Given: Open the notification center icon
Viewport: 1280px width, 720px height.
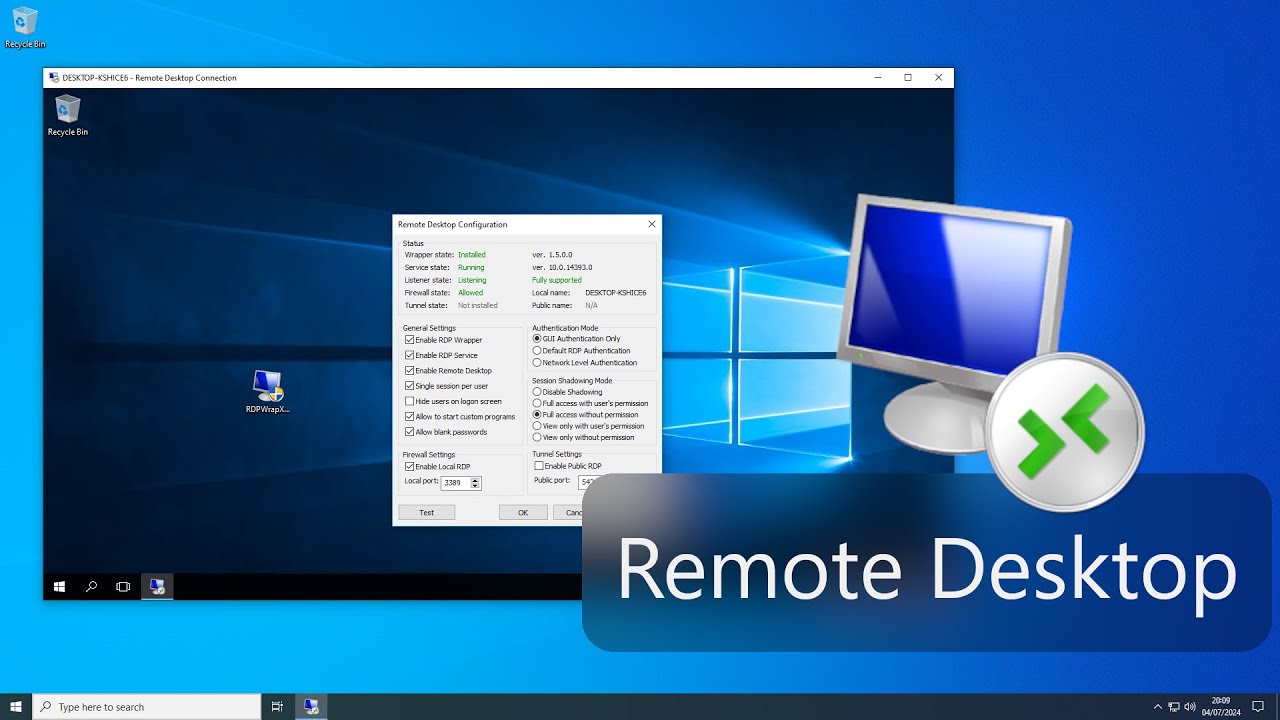Looking at the screenshot, I should point(1259,707).
